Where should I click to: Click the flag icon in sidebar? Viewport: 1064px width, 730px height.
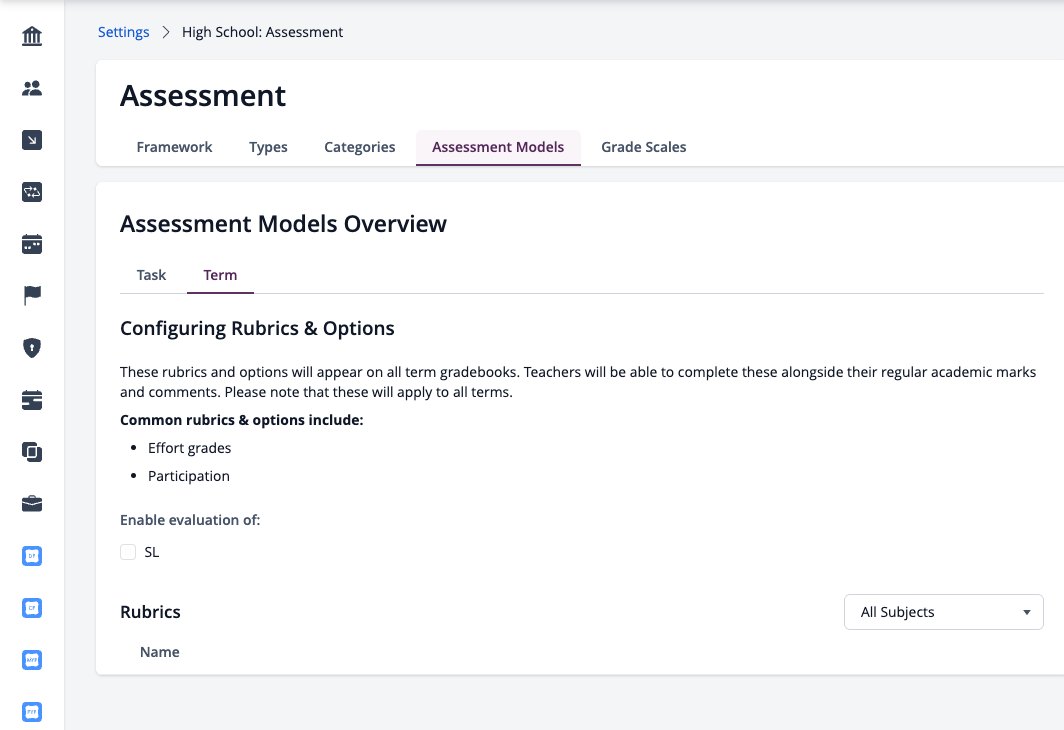click(32, 296)
